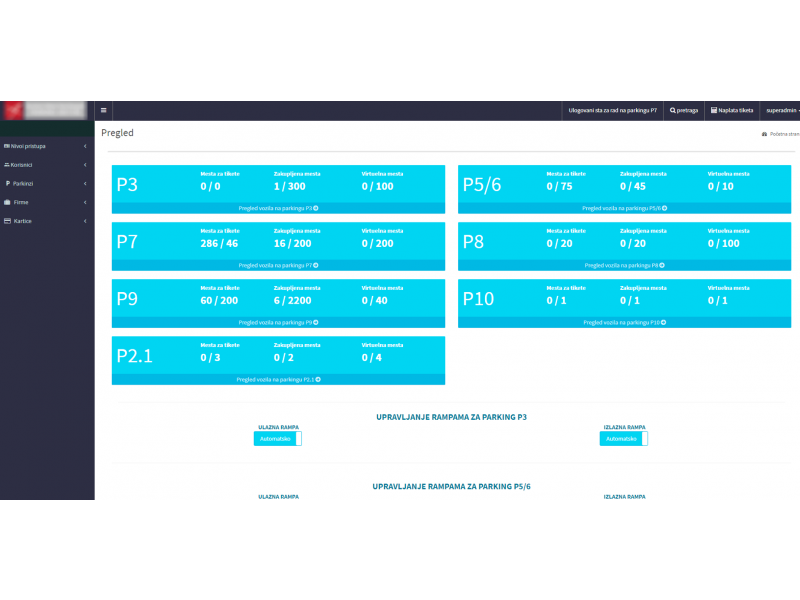Open Firme sidebar menu
The image size is (800, 600).
click(x=47, y=202)
